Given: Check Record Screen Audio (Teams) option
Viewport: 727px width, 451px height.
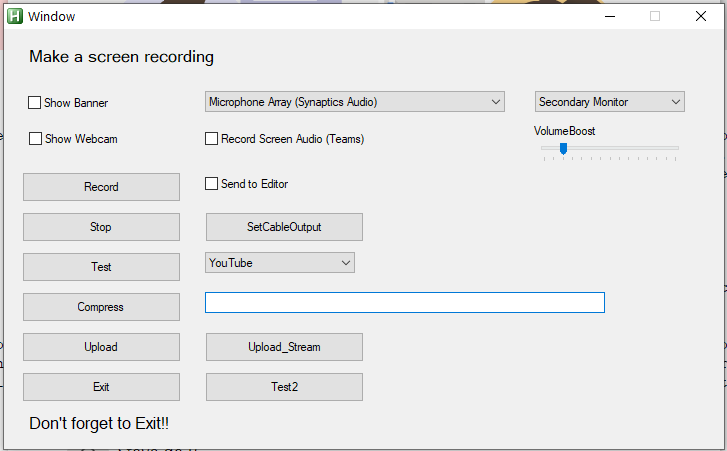Looking at the screenshot, I should coord(212,139).
